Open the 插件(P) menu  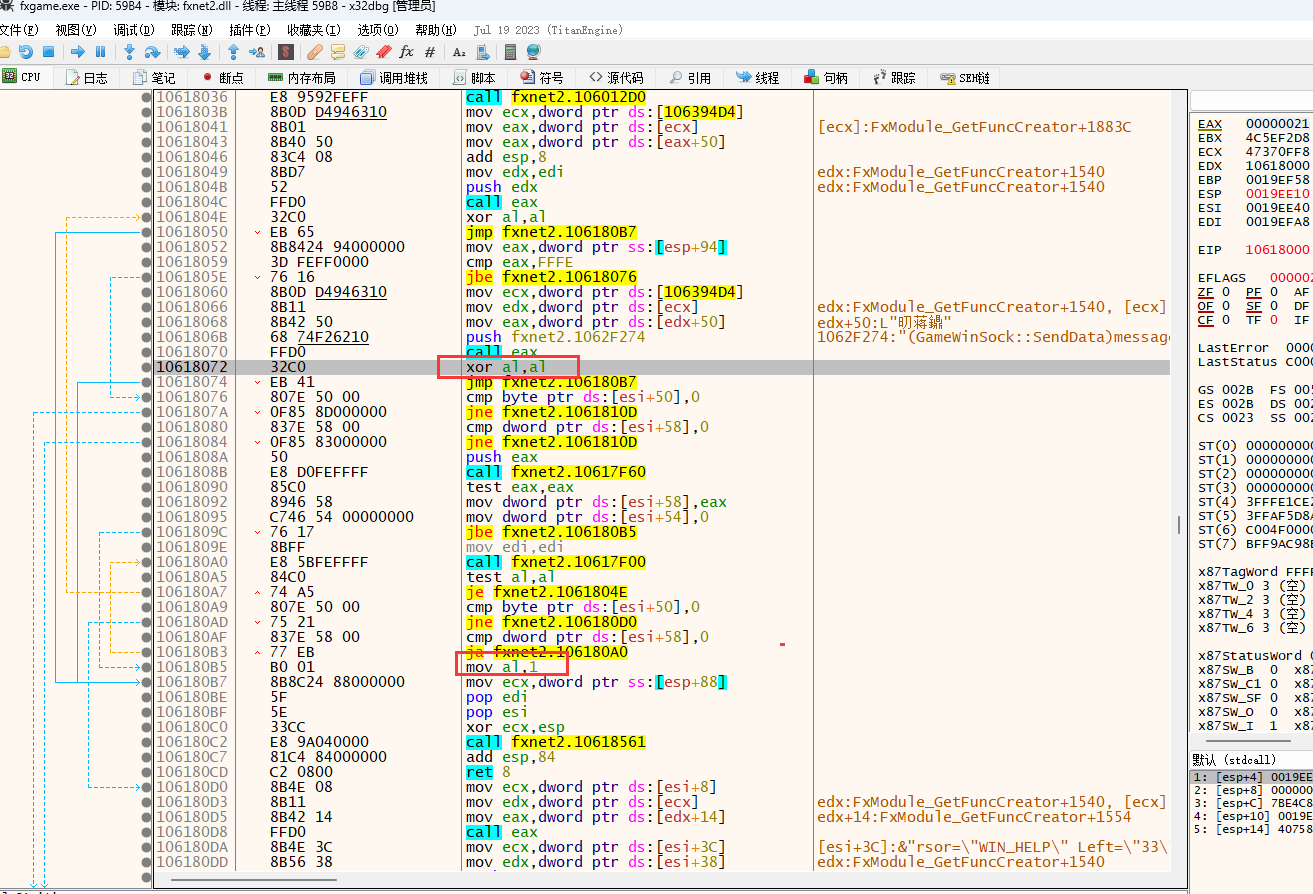tap(249, 30)
